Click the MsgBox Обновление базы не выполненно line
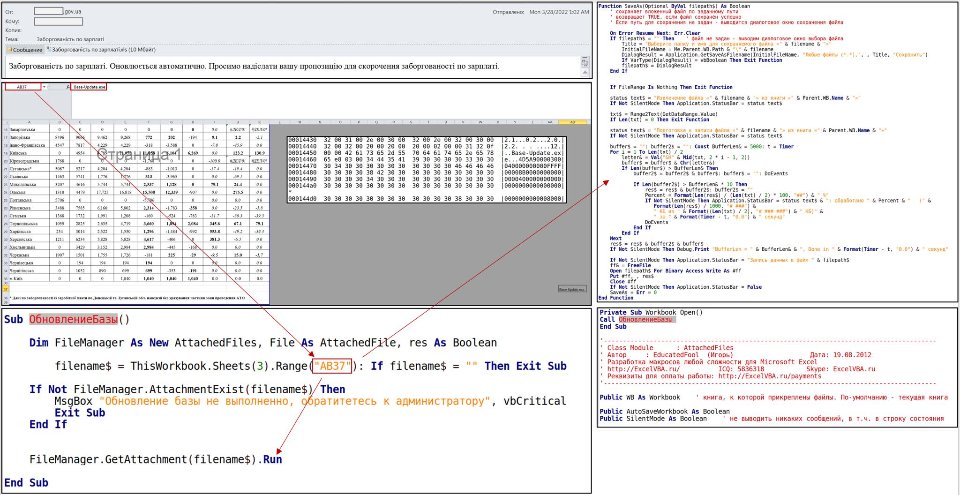The width and height of the screenshot is (960, 495). pos(310,401)
